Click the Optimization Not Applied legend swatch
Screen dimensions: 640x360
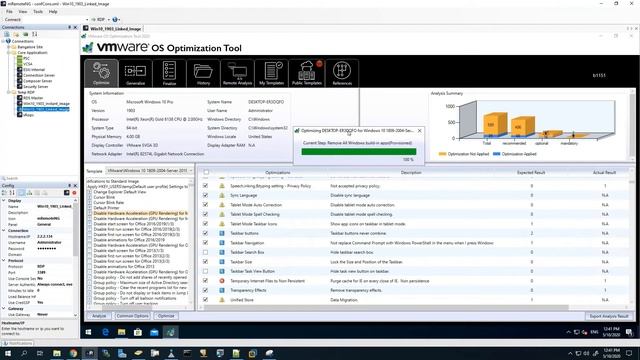pos(442,154)
